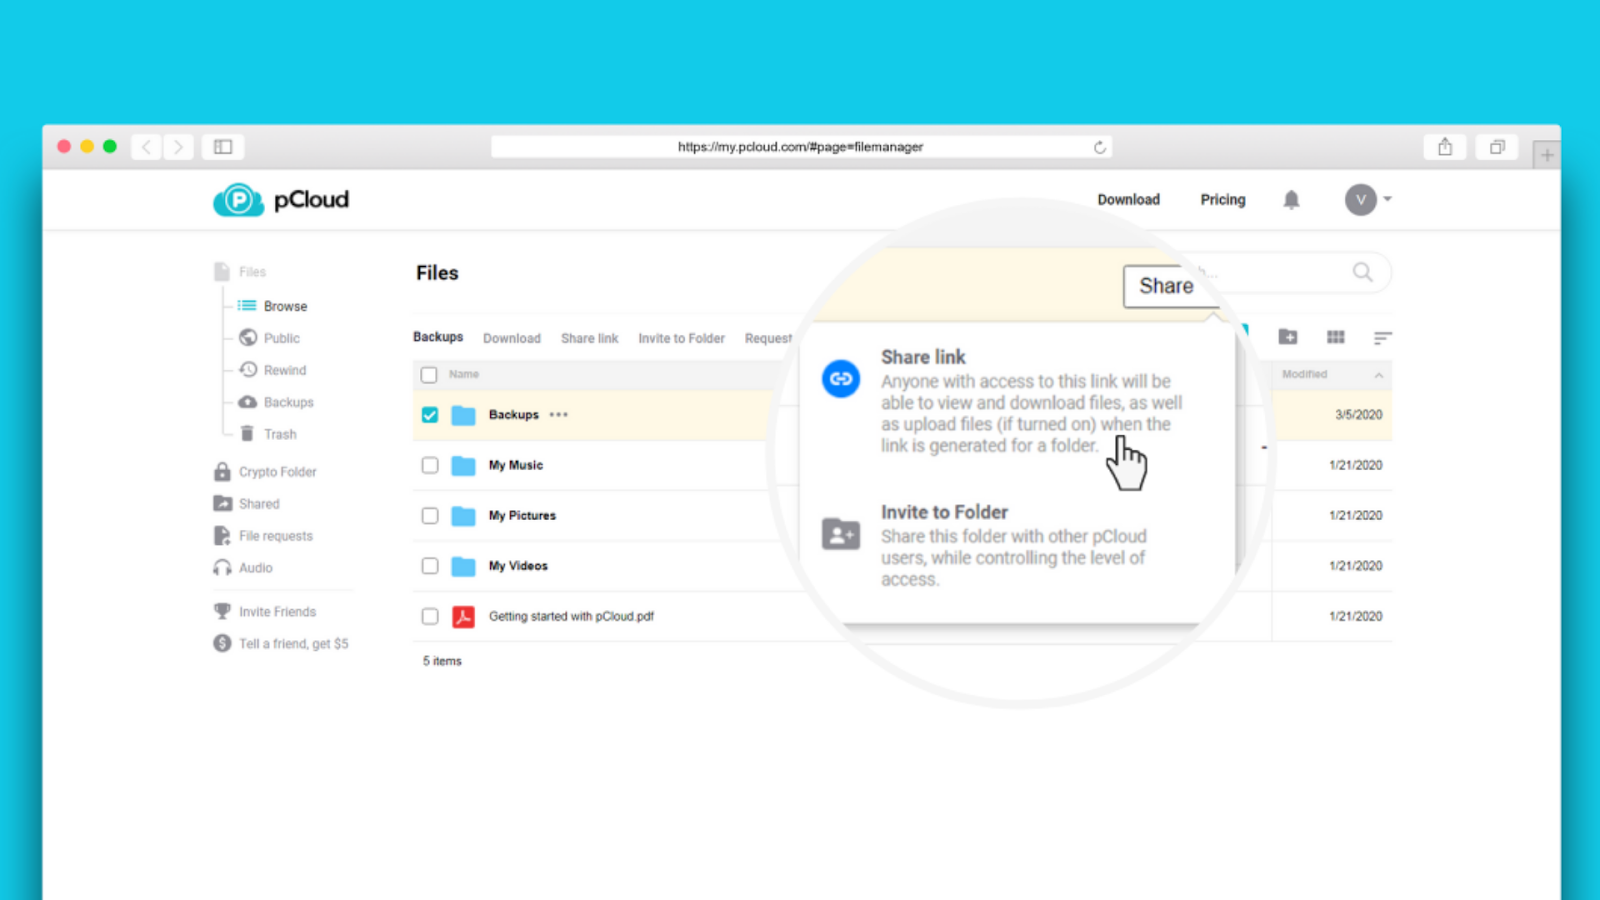Go back in the browser

[x=147, y=147]
